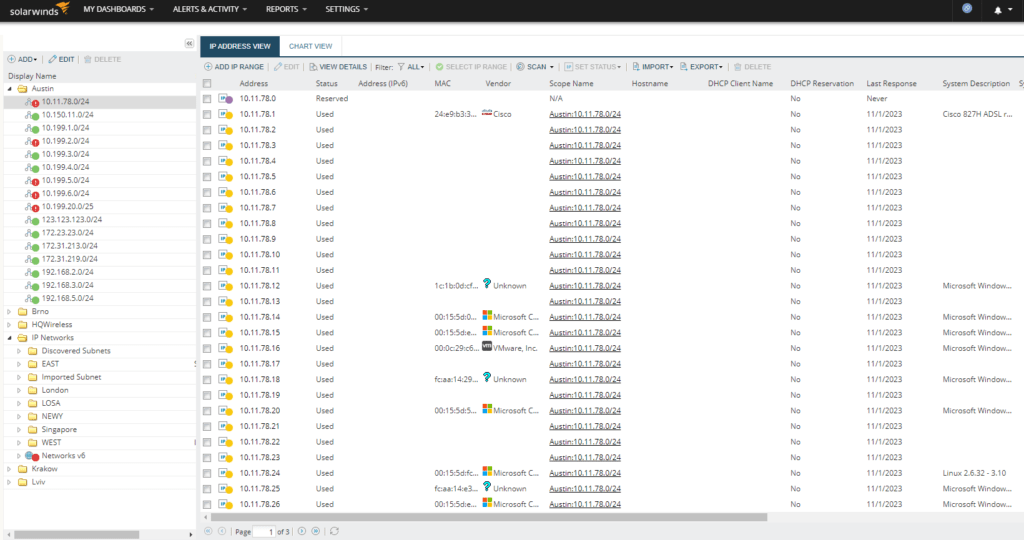Open the EXPORT dropdown
Image resolution: width=1024 pixels, height=540 pixels.
pyautogui.click(x=701, y=67)
